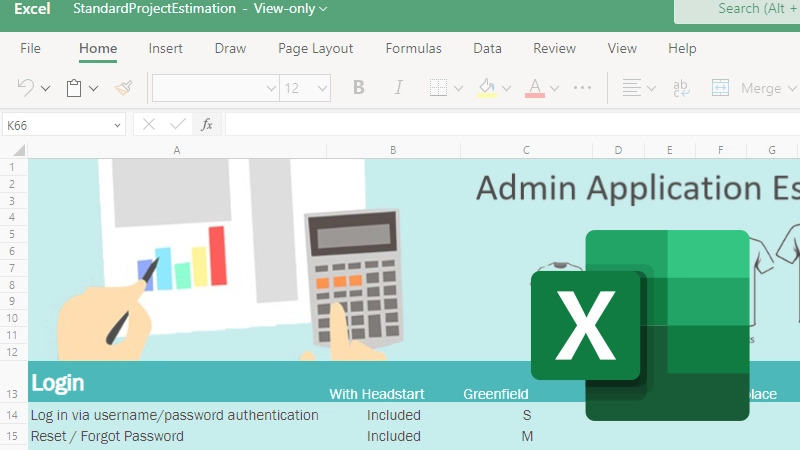Click the Admin Application title text
Viewport: 800px width, 450px height.
click(638, 188)
